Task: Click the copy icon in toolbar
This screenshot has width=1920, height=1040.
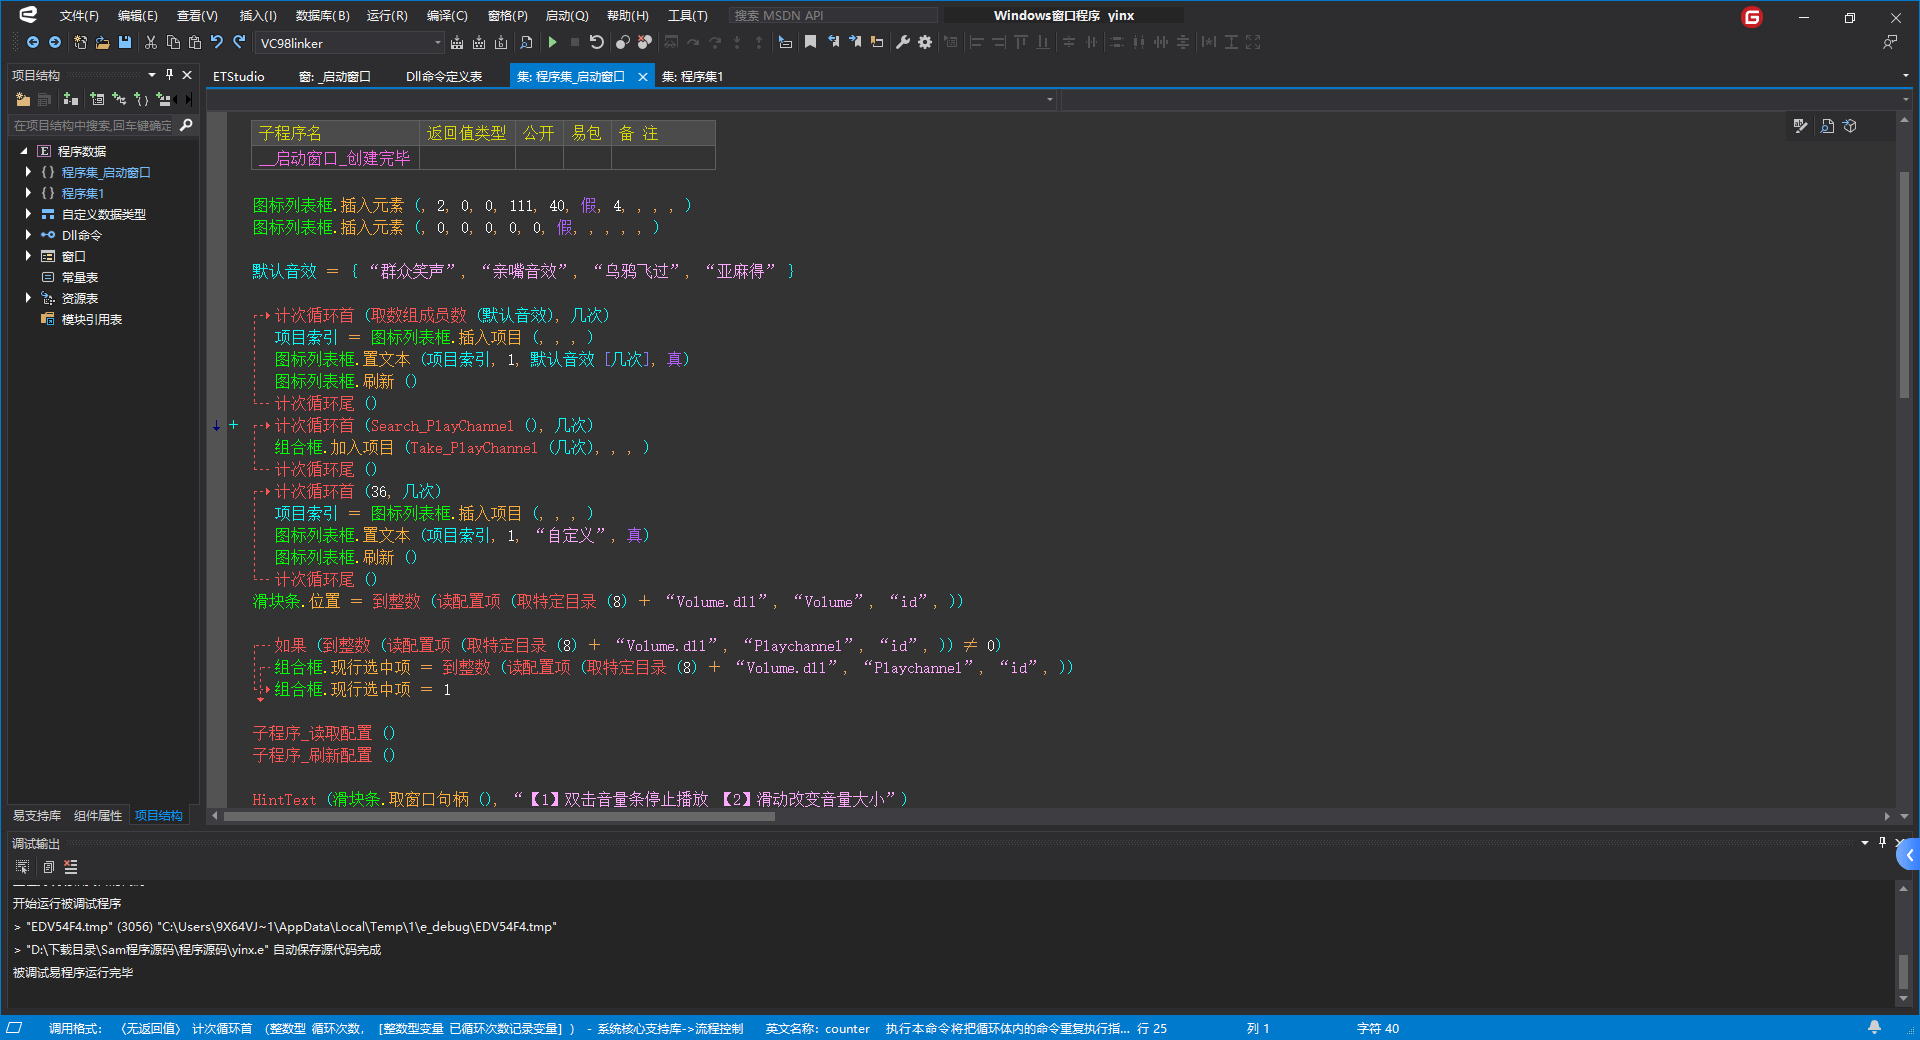Action: [x=173, y=42]
